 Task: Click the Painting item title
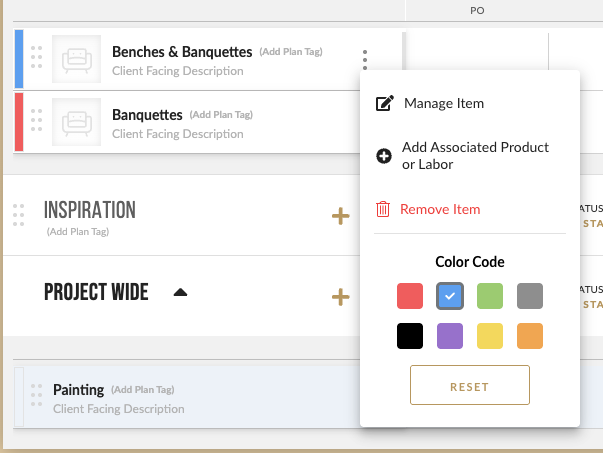pyautogui.click(x=78, y=390)
